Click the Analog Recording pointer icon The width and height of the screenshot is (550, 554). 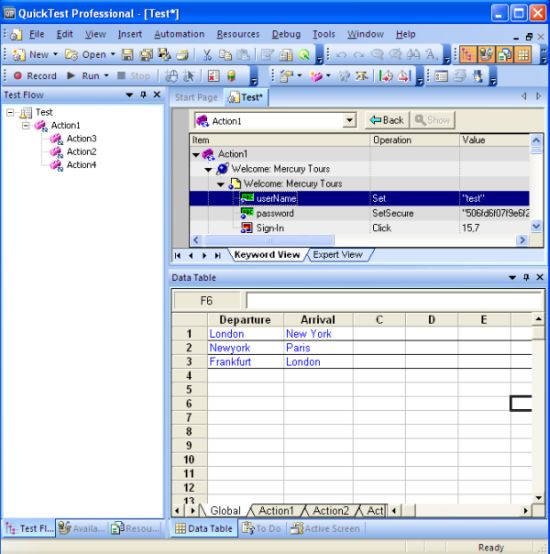point(189,76)
